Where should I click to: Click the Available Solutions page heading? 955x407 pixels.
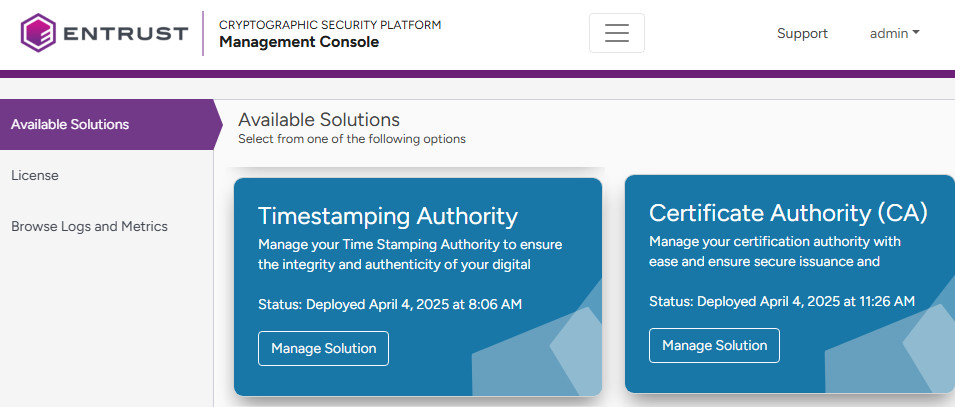click(319, 120)
